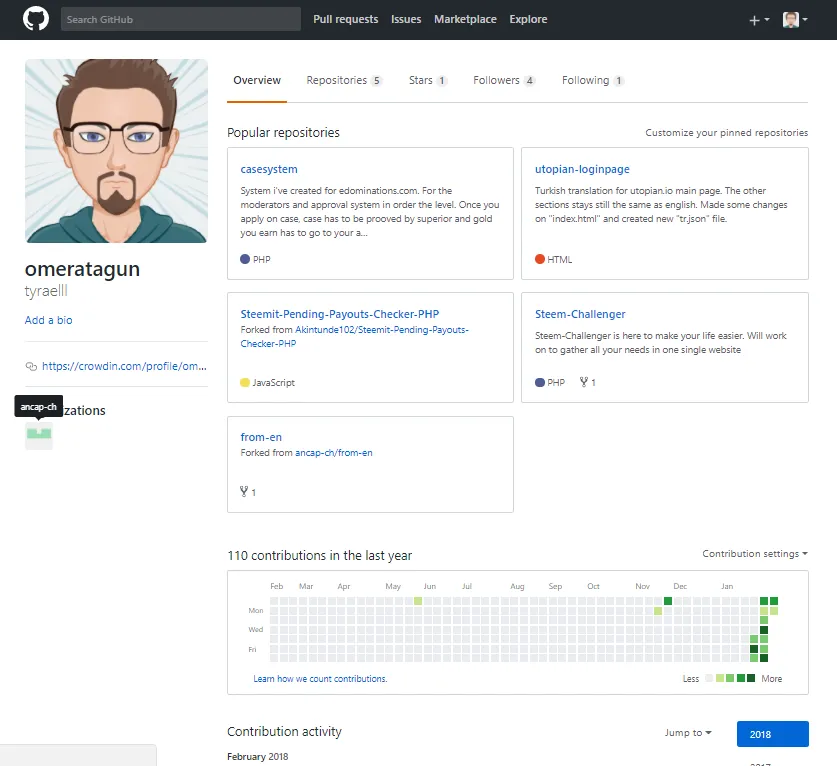
Task: Click the darkest legend square before More
Action: [751, 678]
